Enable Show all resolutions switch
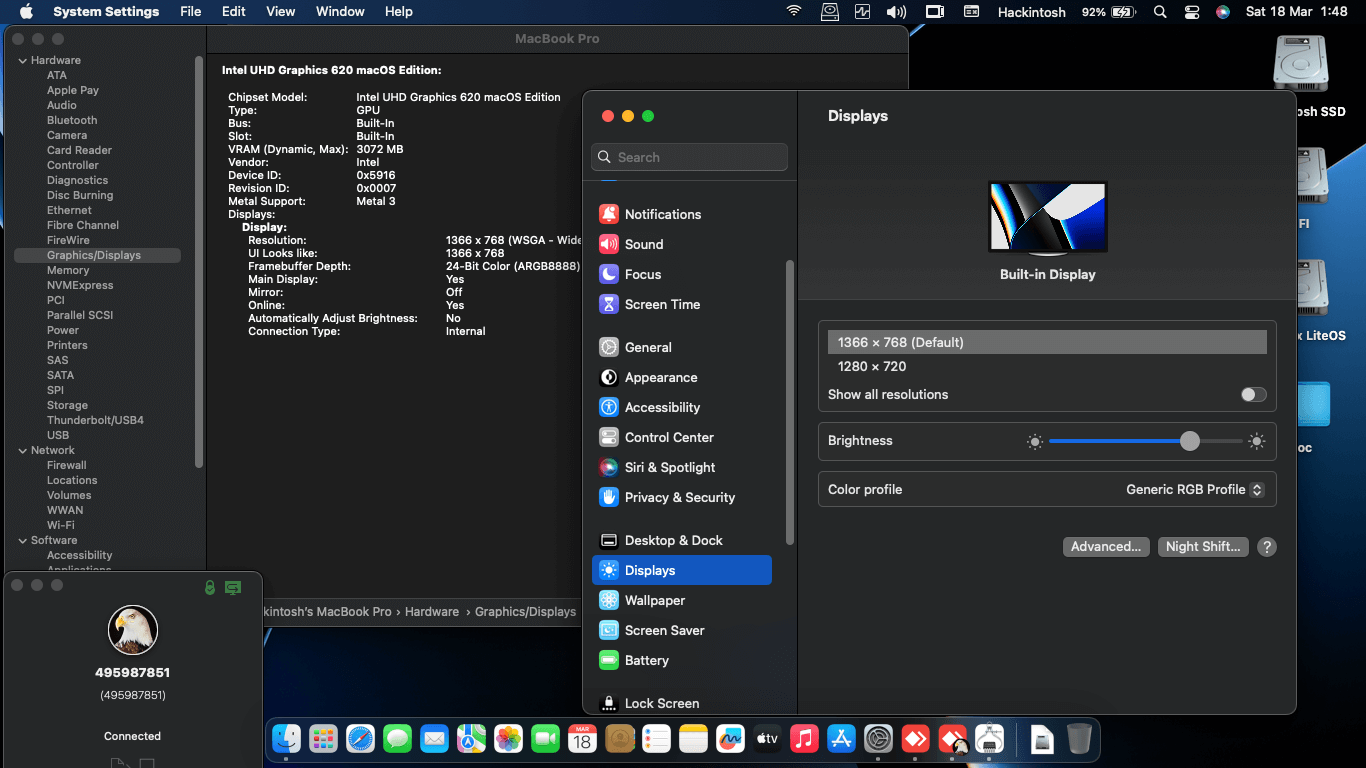The width and height of the screenshot is (1366, 768). (1254, 395)
